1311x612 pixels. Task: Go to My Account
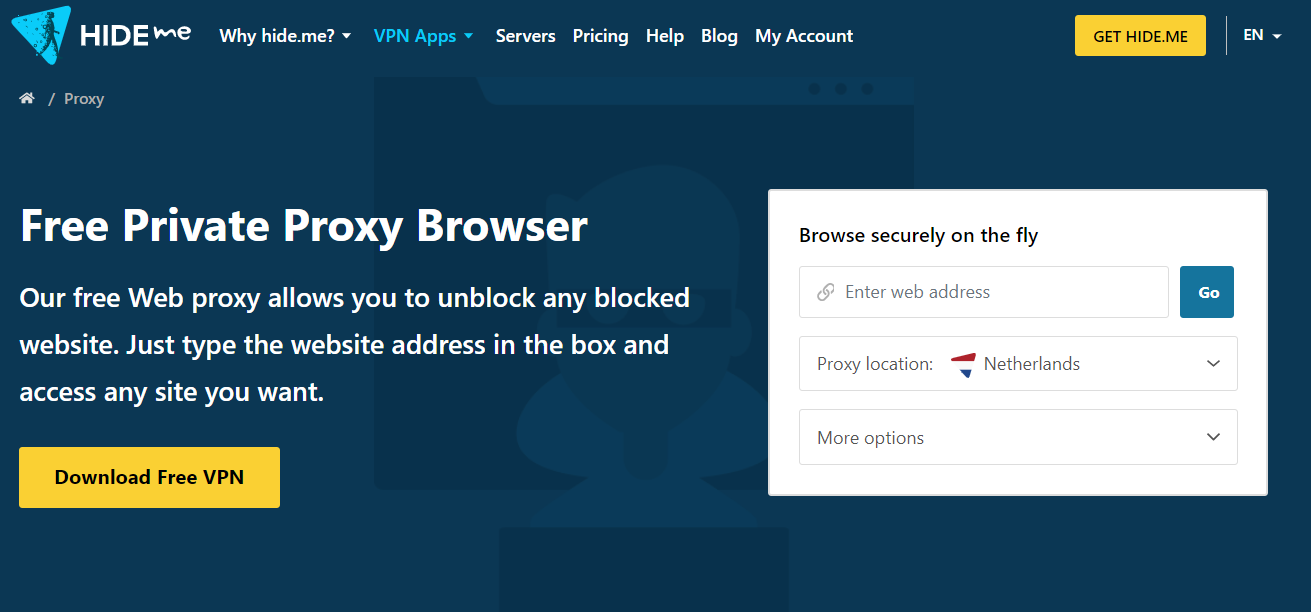(x=804, y=36)
